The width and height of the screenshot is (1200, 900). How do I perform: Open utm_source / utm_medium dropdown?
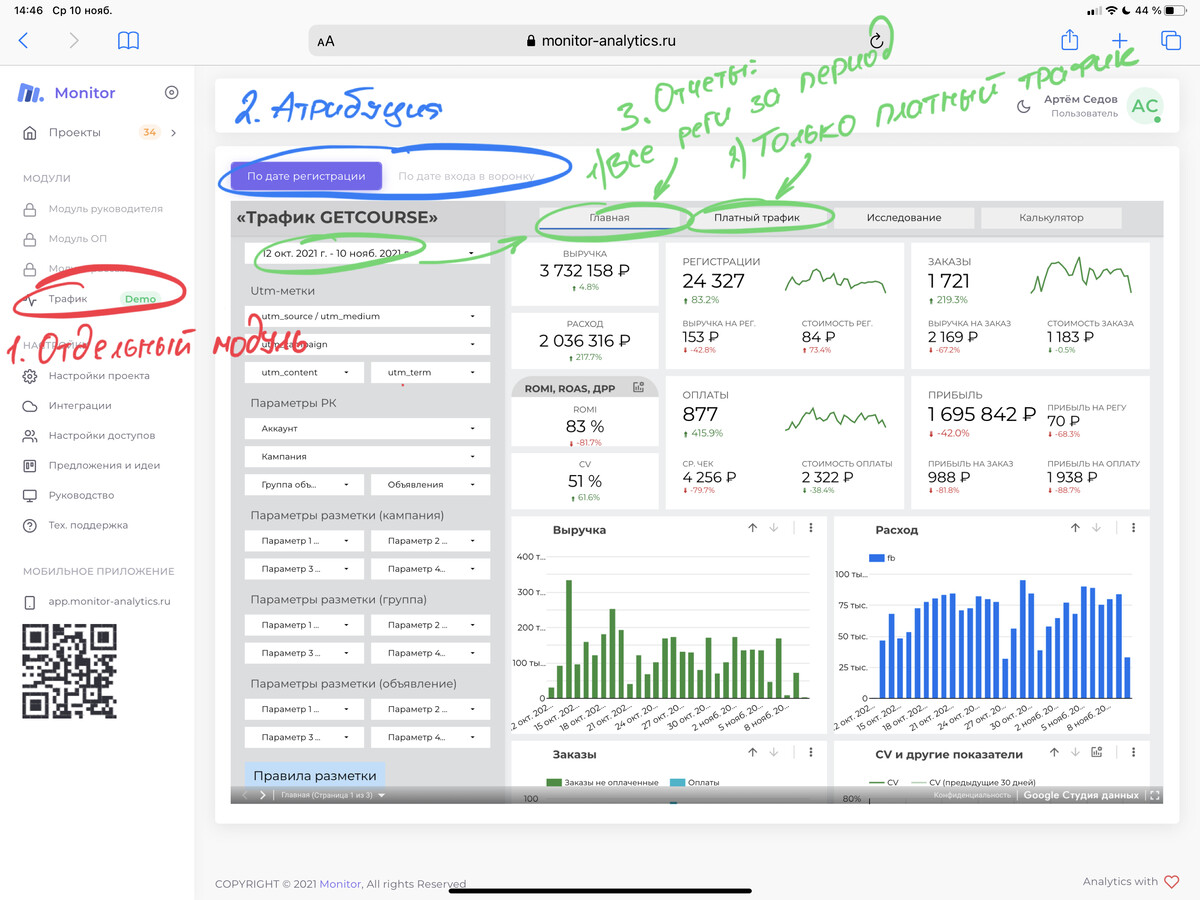(x=367, y=316)
